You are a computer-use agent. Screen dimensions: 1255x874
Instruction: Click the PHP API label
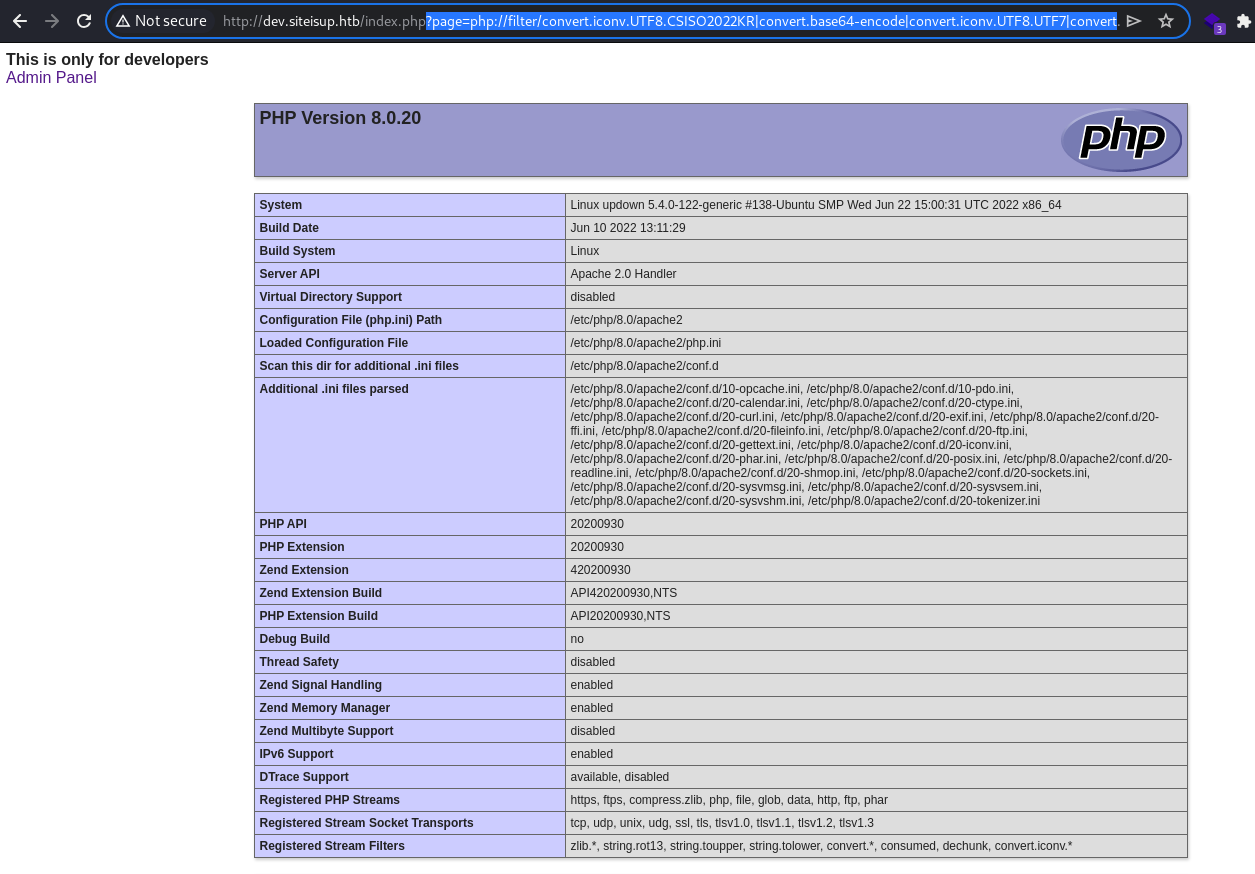(282, 524)
